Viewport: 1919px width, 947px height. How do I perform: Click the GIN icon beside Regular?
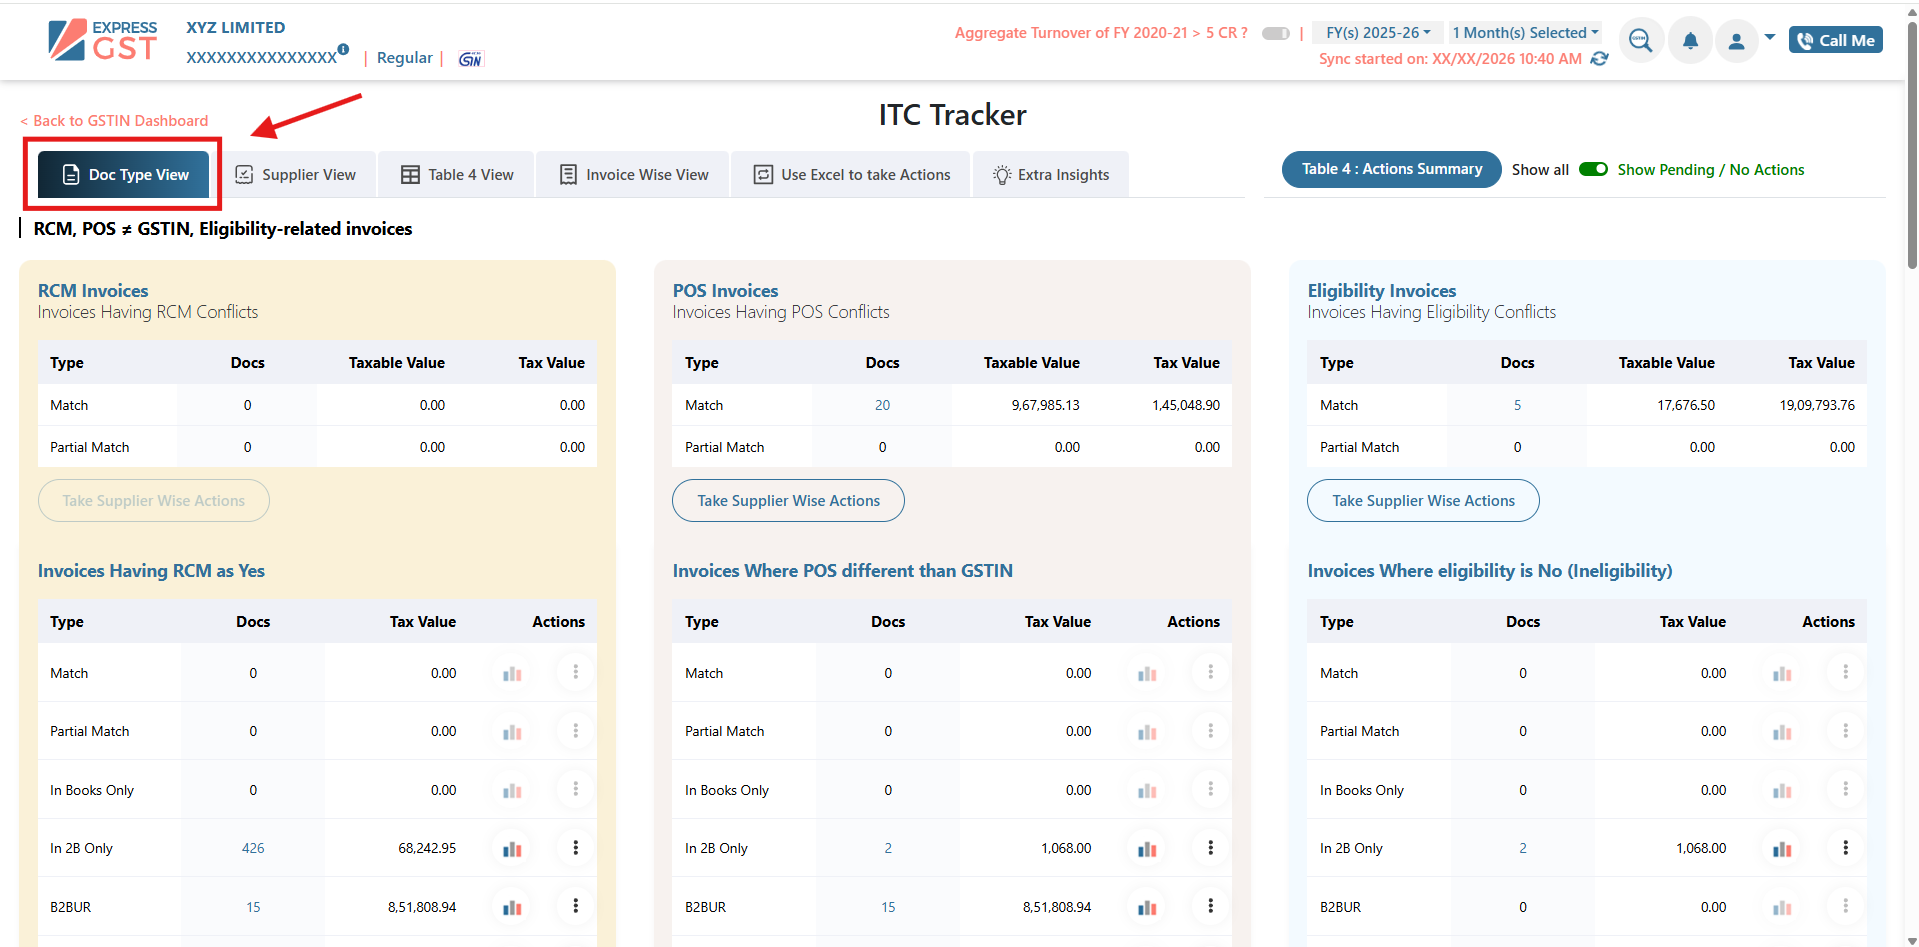pos(470,59)
